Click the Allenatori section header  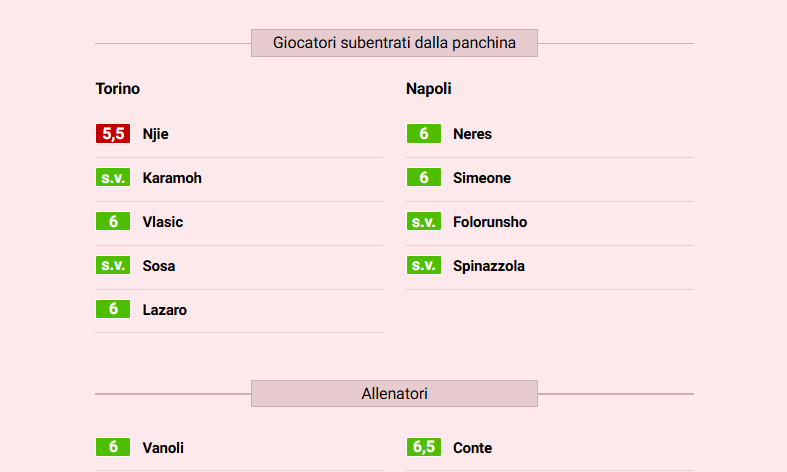point(394,394)
